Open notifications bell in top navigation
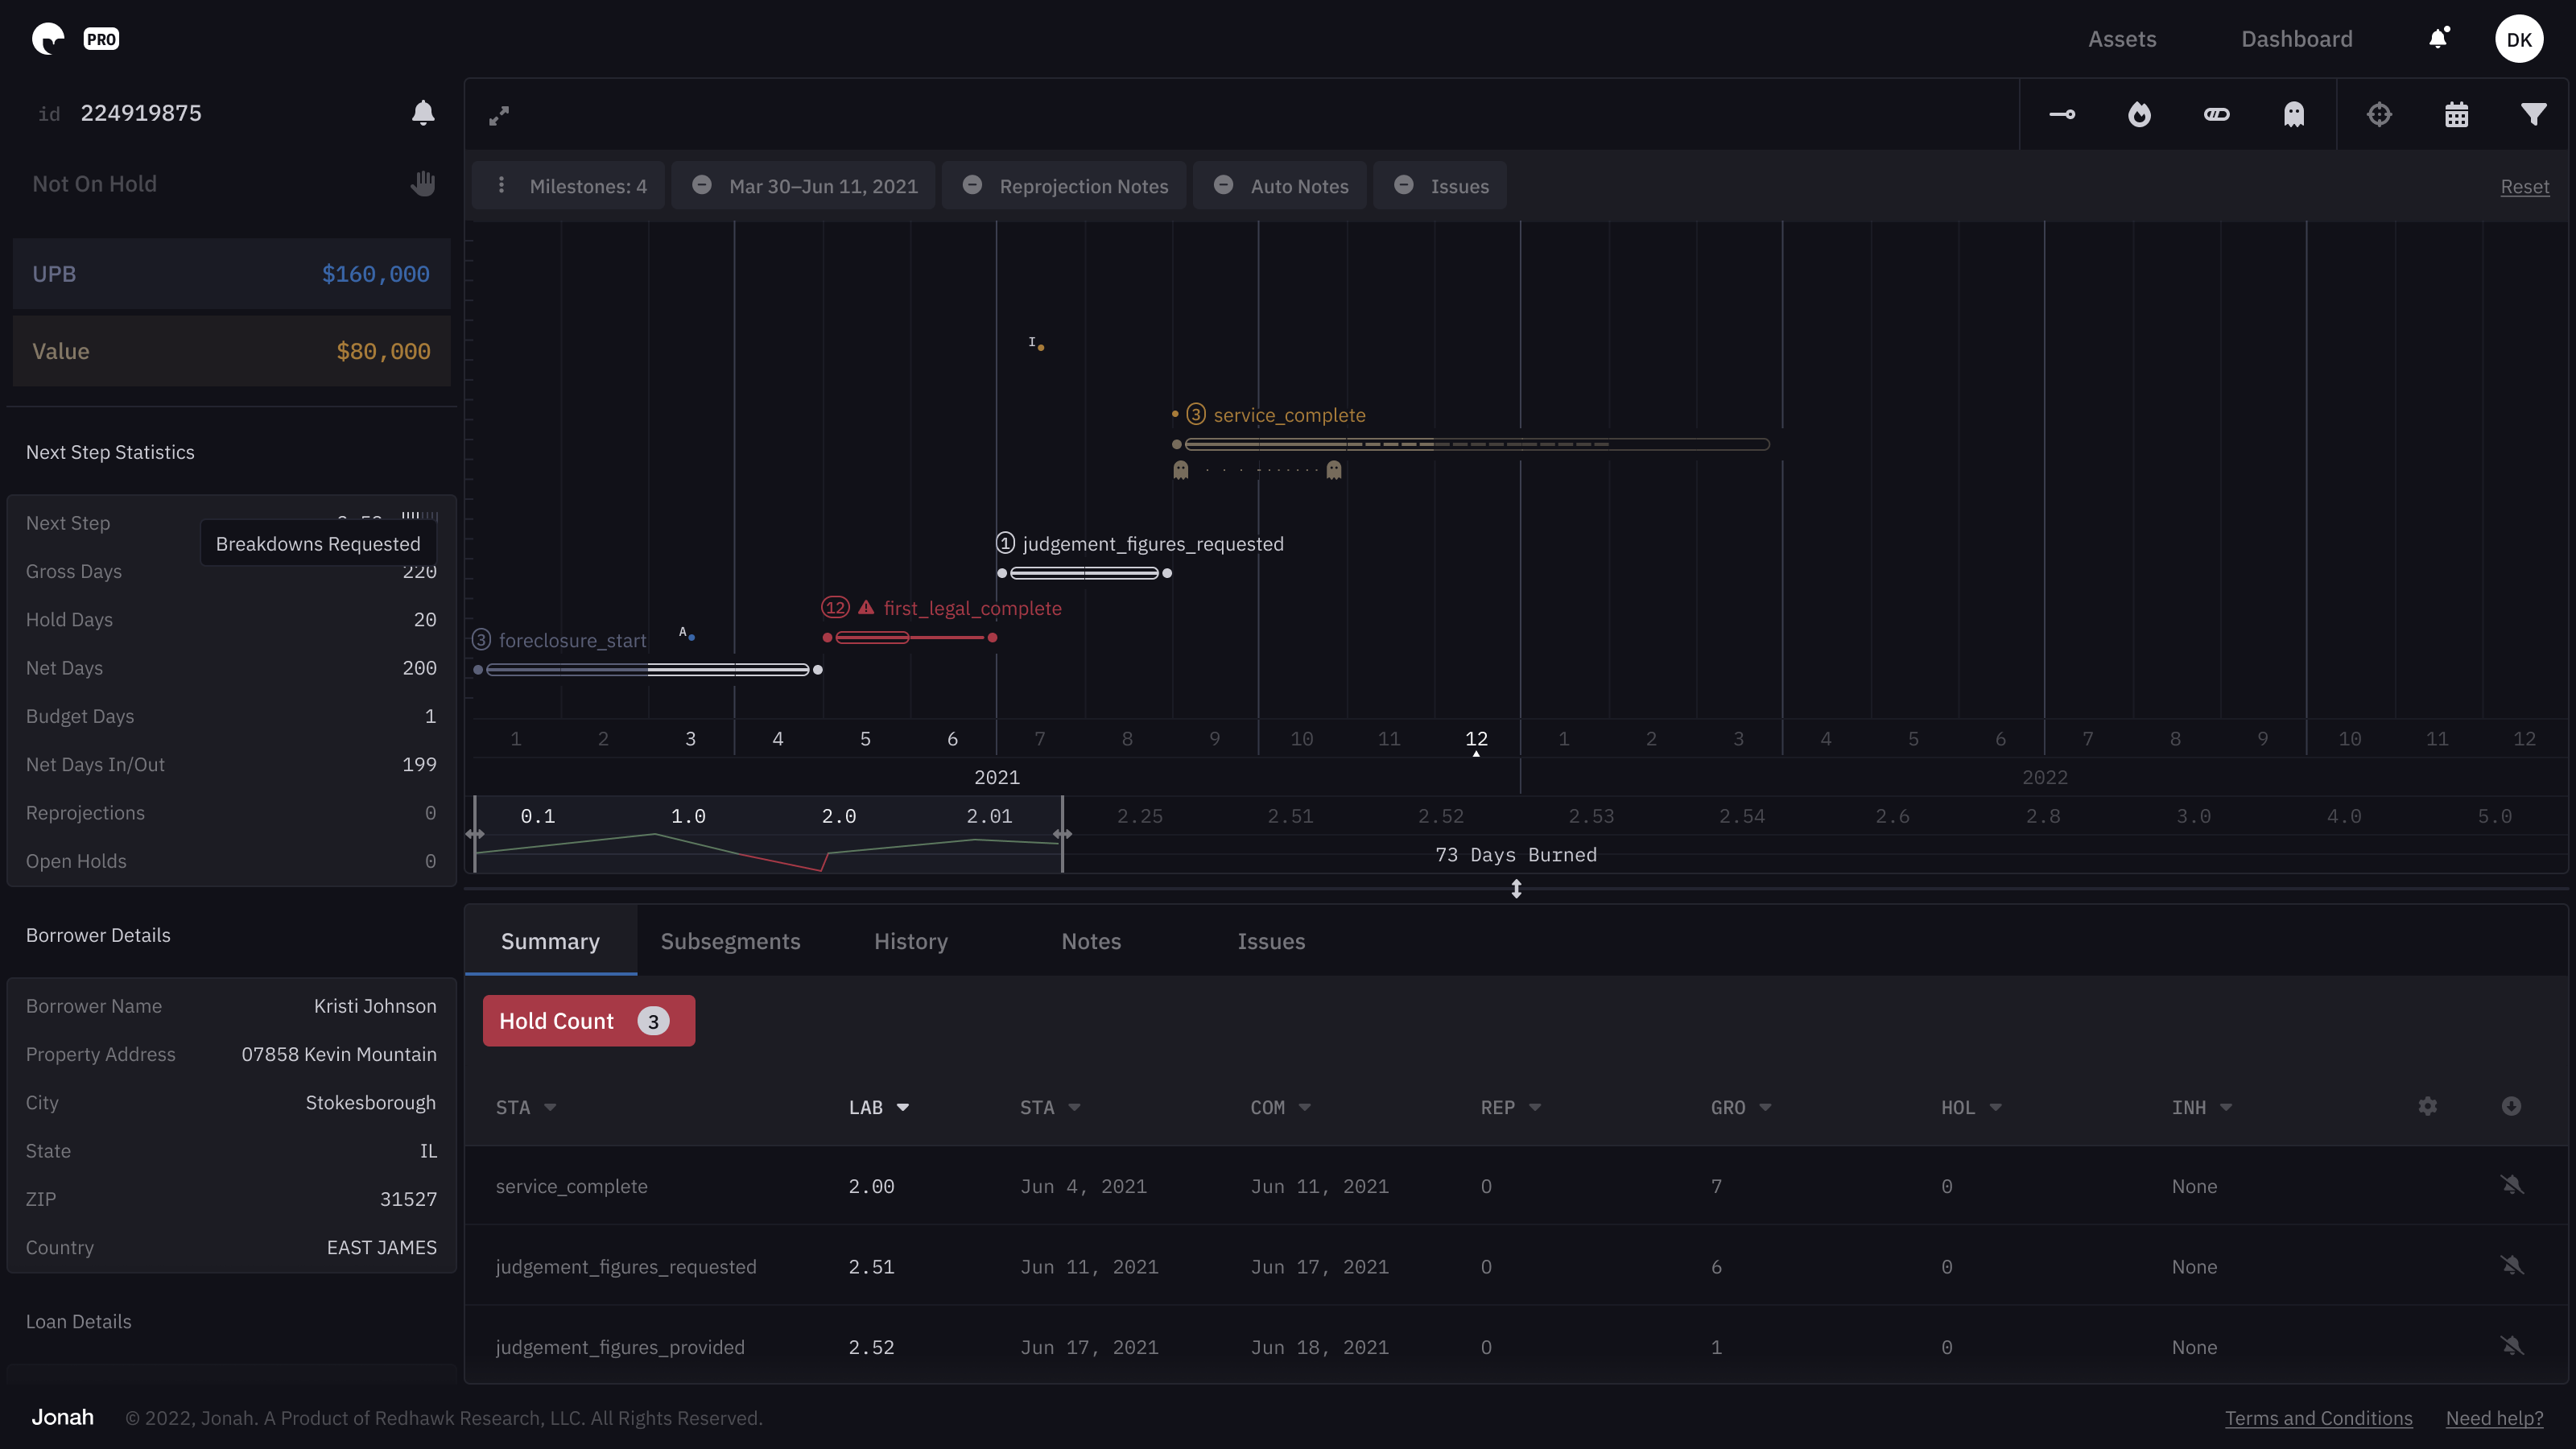 (2438, 39)
